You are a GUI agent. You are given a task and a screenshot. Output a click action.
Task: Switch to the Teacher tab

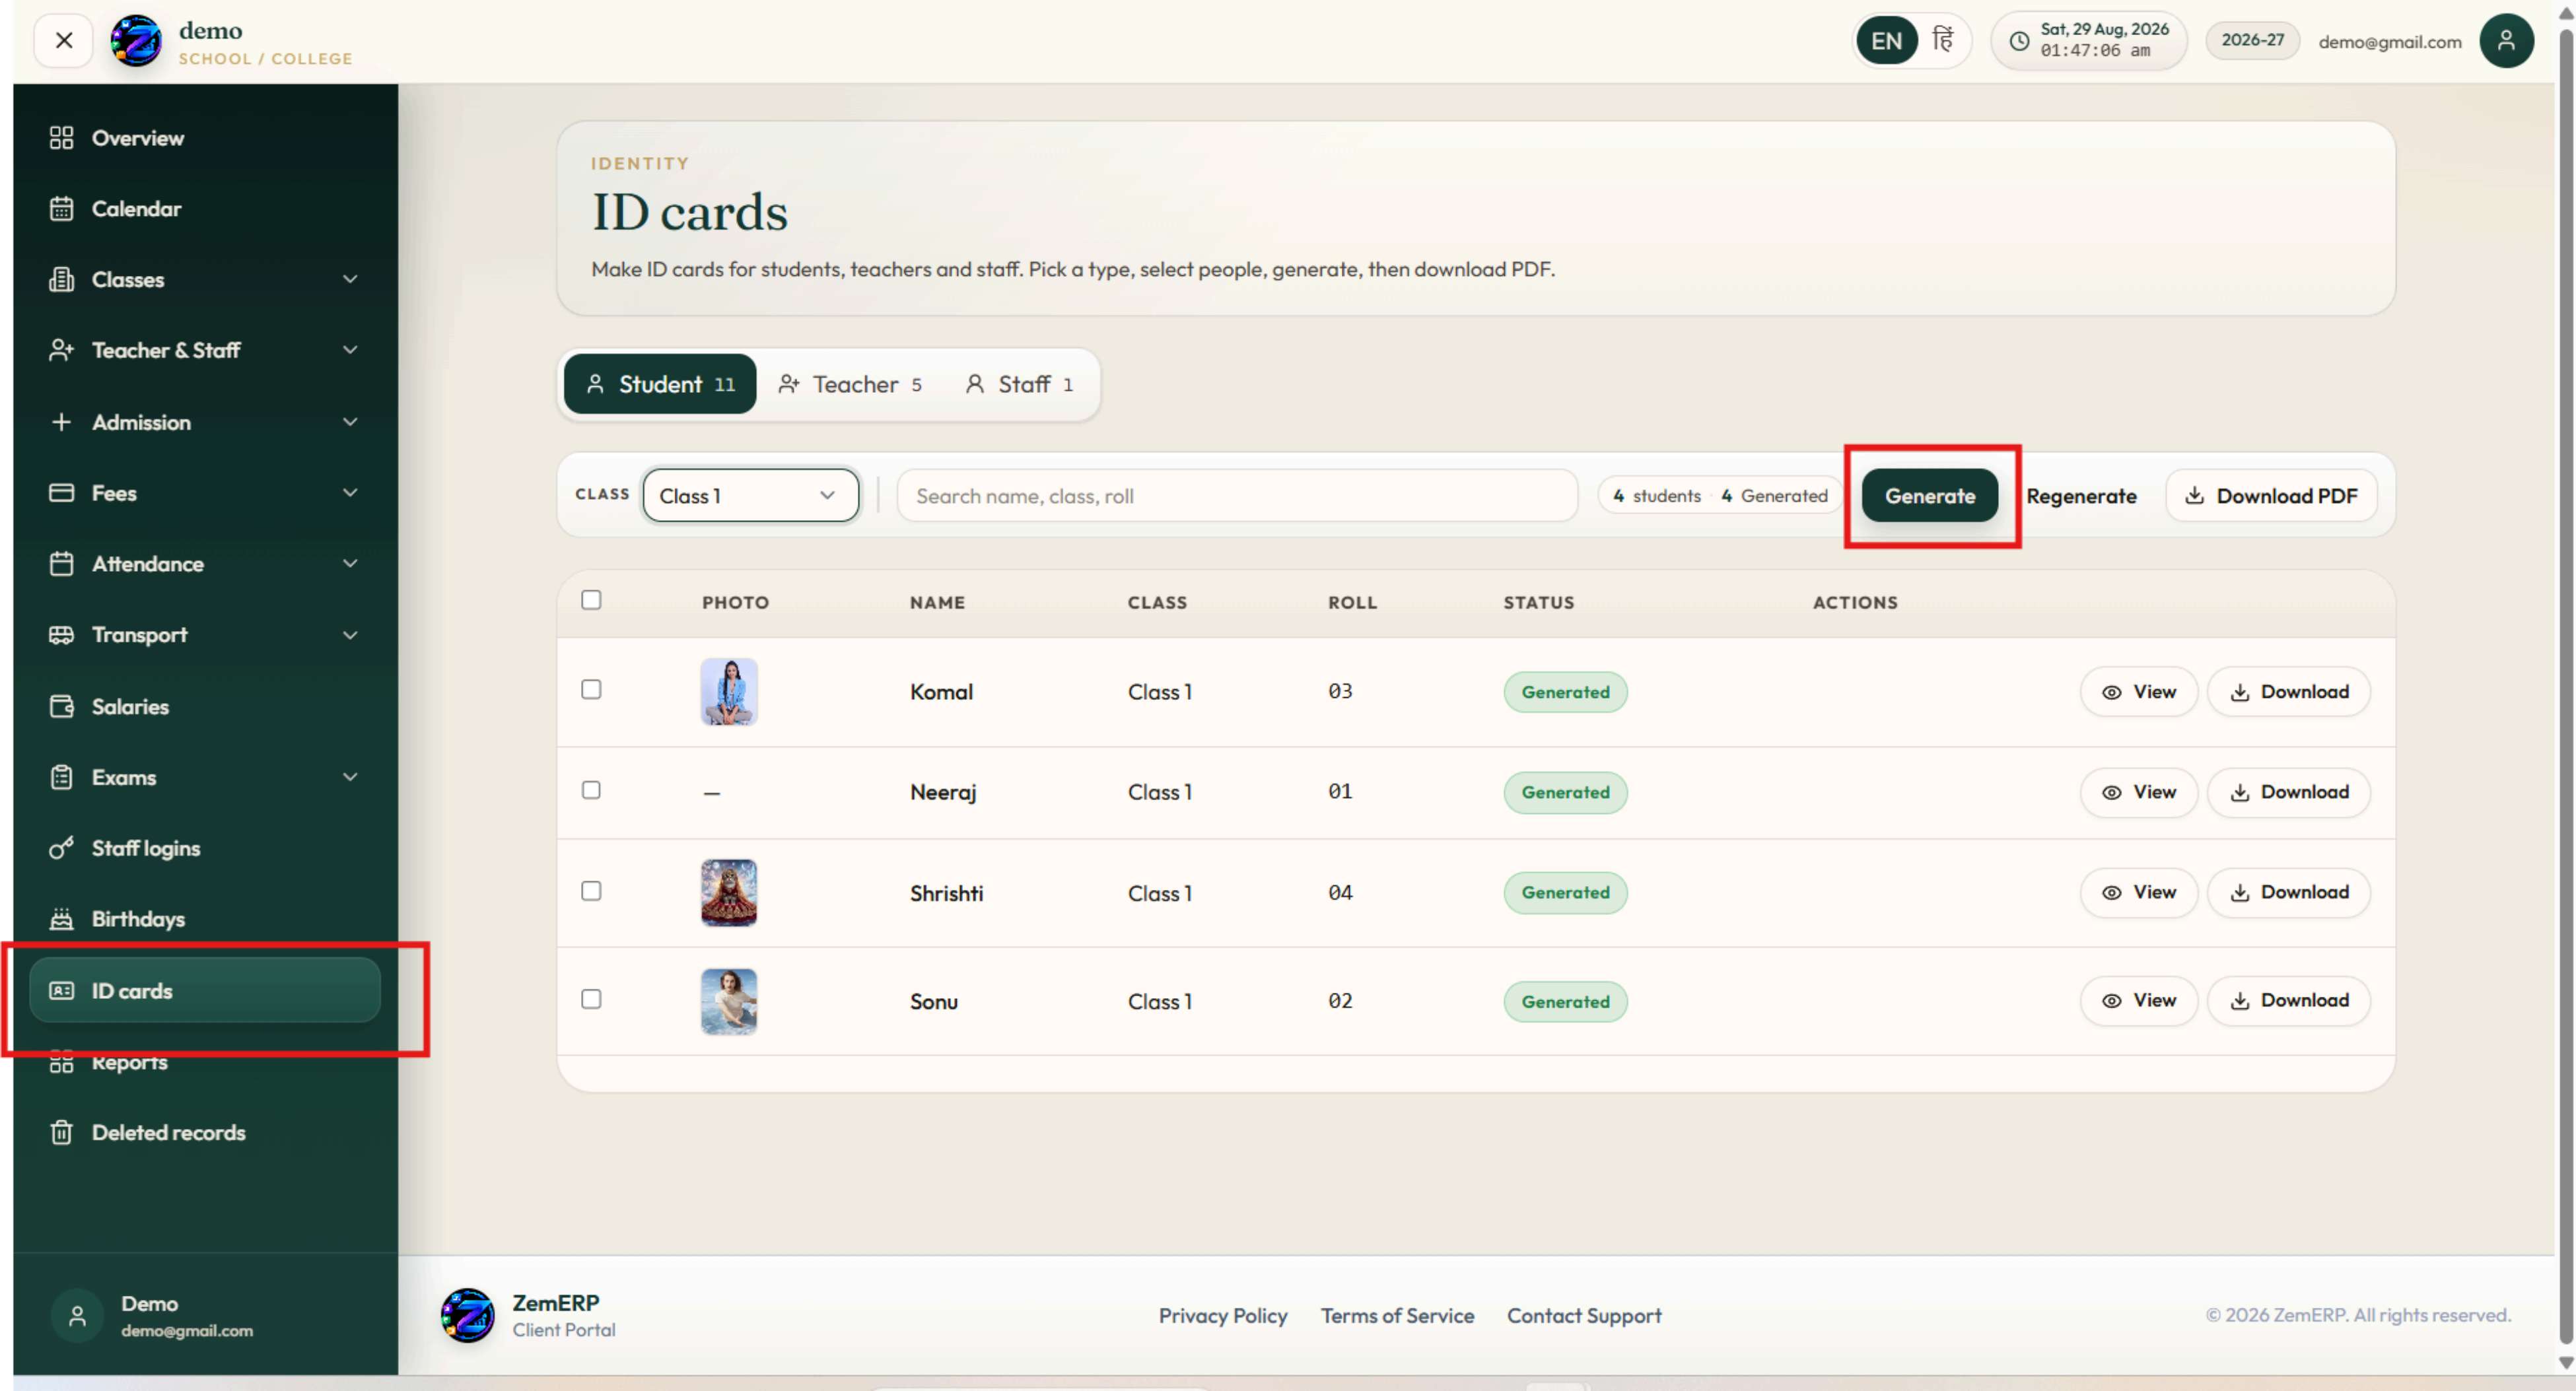pos(850,384)
